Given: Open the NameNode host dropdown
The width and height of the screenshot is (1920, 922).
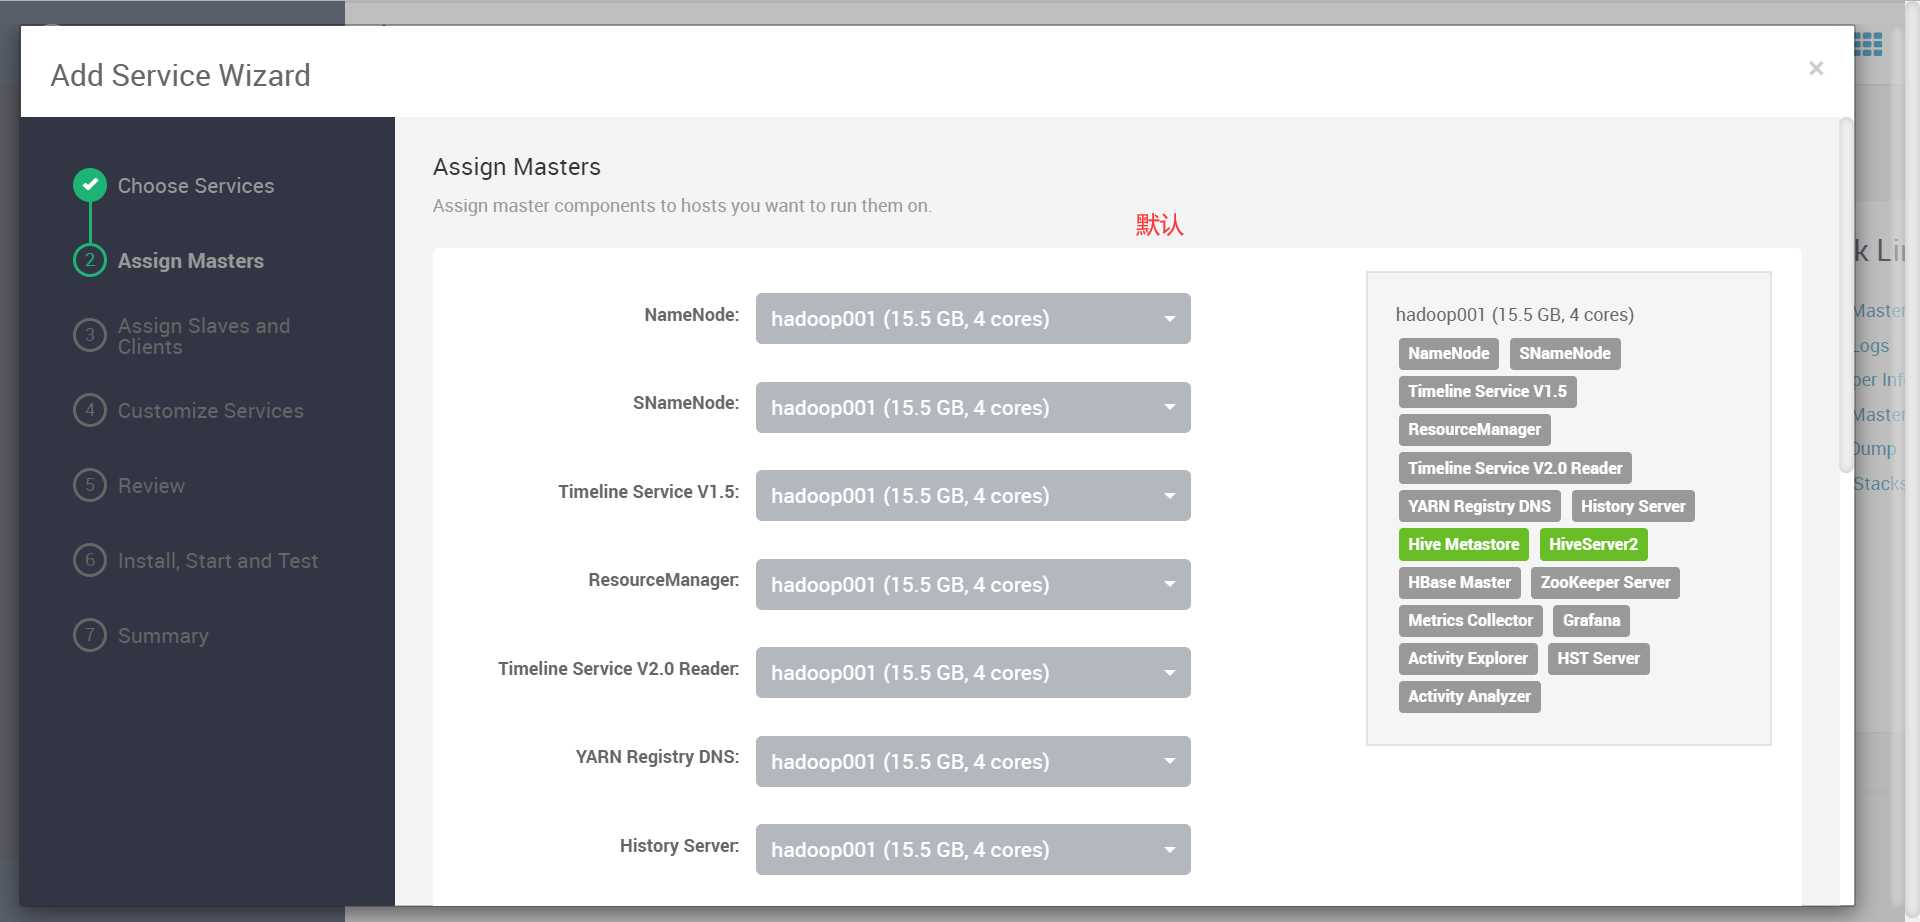Looking at the screenshot, I should (973, 318).
